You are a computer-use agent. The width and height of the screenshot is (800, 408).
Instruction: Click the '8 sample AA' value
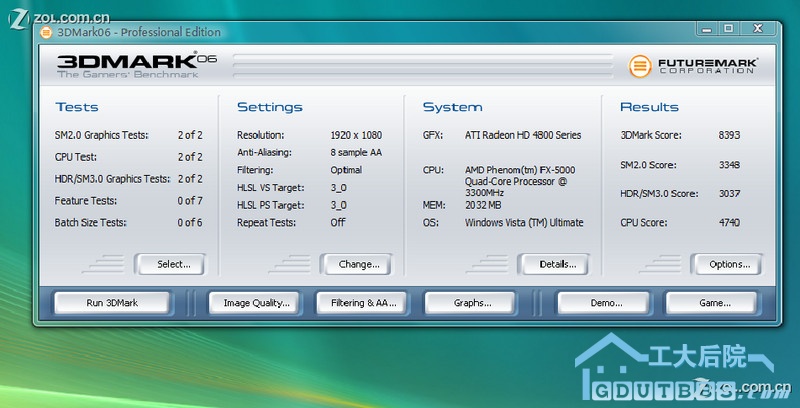356,152
